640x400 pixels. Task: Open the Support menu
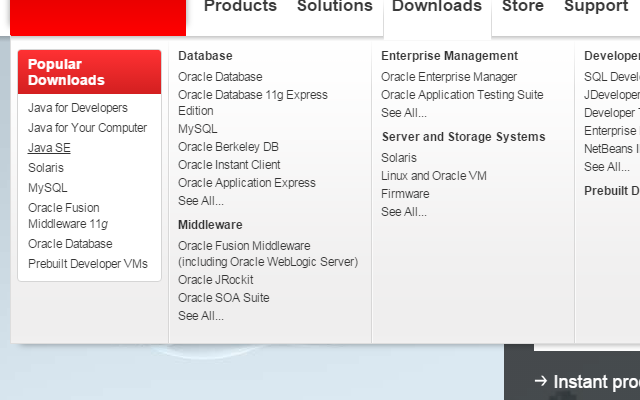click(x=596, y=7)
